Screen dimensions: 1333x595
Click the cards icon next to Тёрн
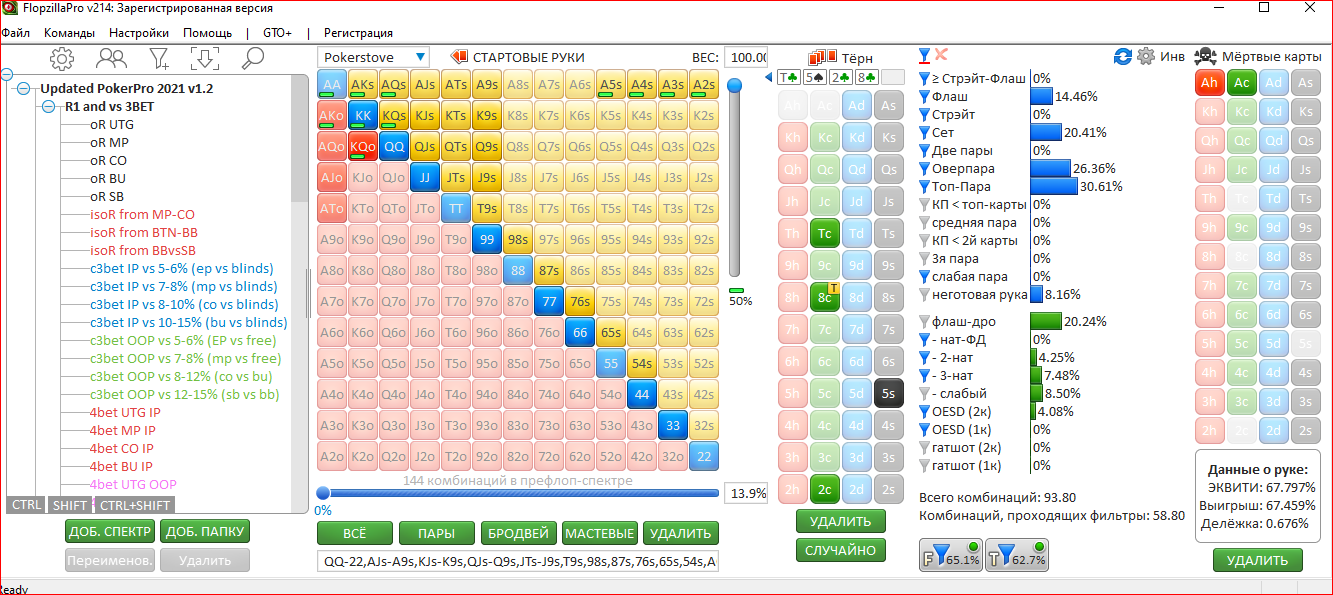click(x=823, y=57)
